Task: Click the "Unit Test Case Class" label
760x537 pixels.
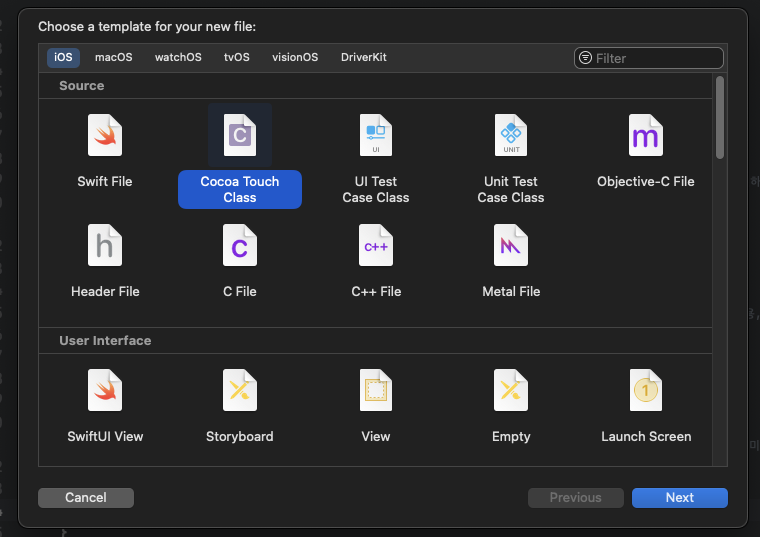Action: tap(511, 190)
